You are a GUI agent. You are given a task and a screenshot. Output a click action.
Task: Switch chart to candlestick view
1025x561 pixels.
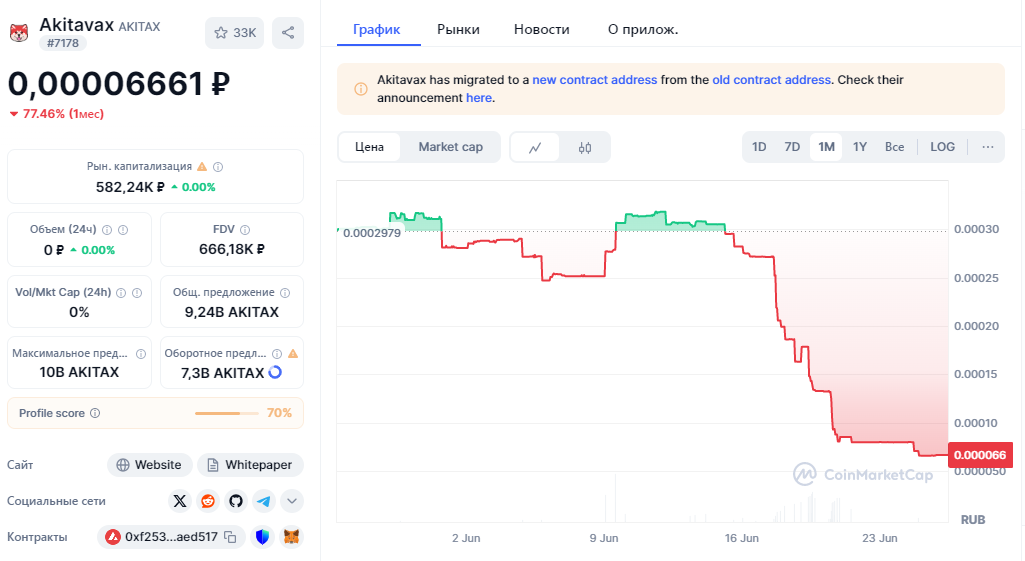585,147
